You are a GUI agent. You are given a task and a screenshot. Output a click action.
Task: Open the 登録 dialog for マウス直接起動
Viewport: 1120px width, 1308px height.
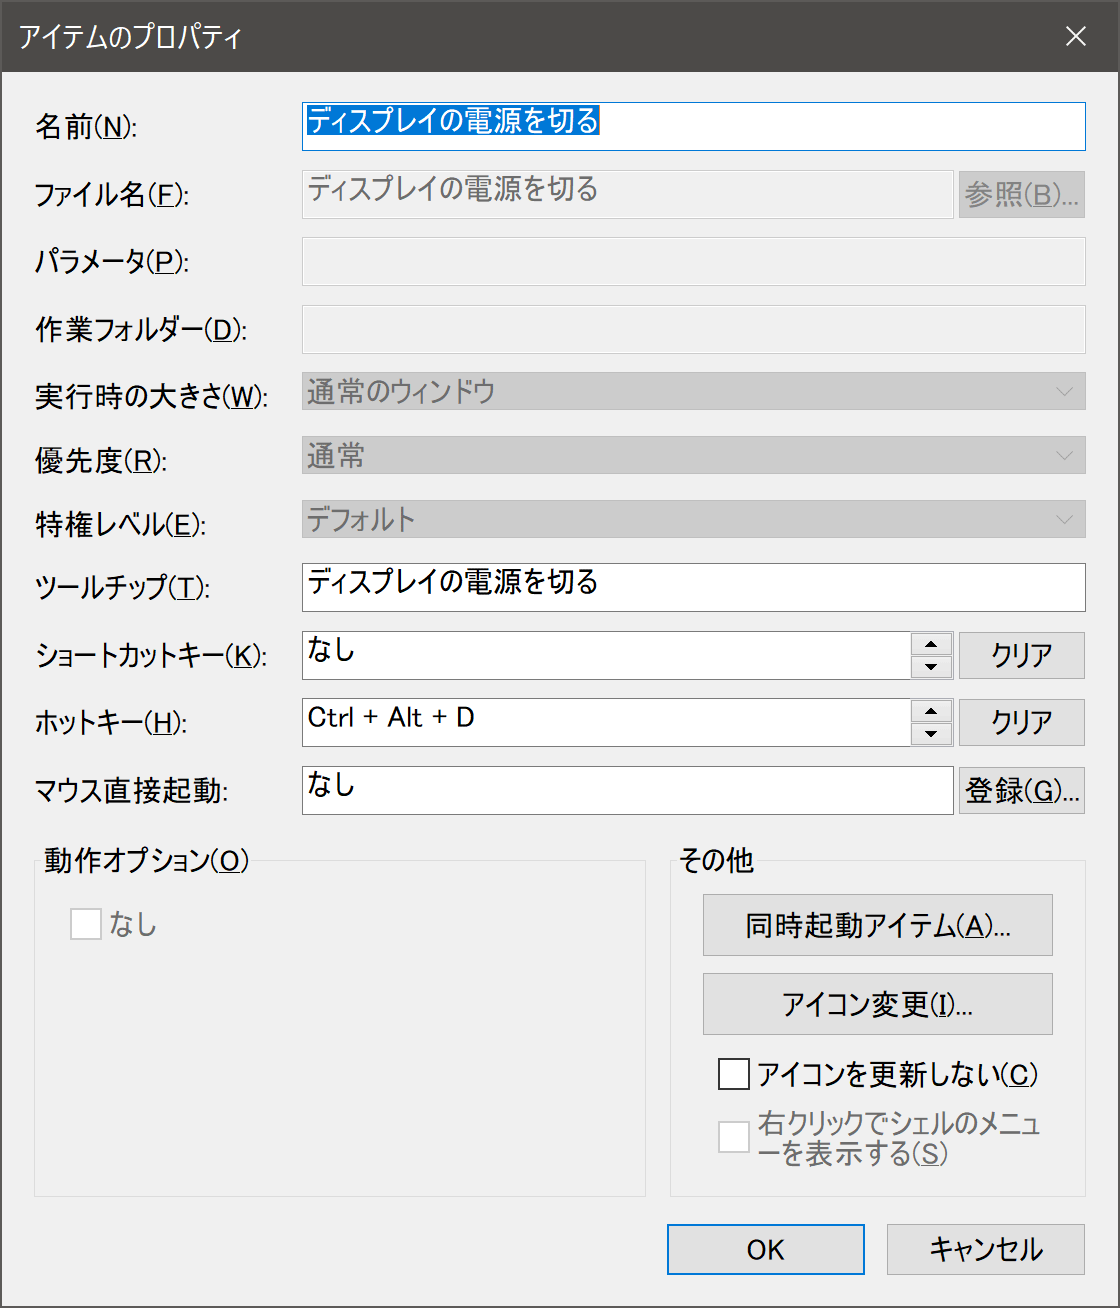[x=1021, y=791]
